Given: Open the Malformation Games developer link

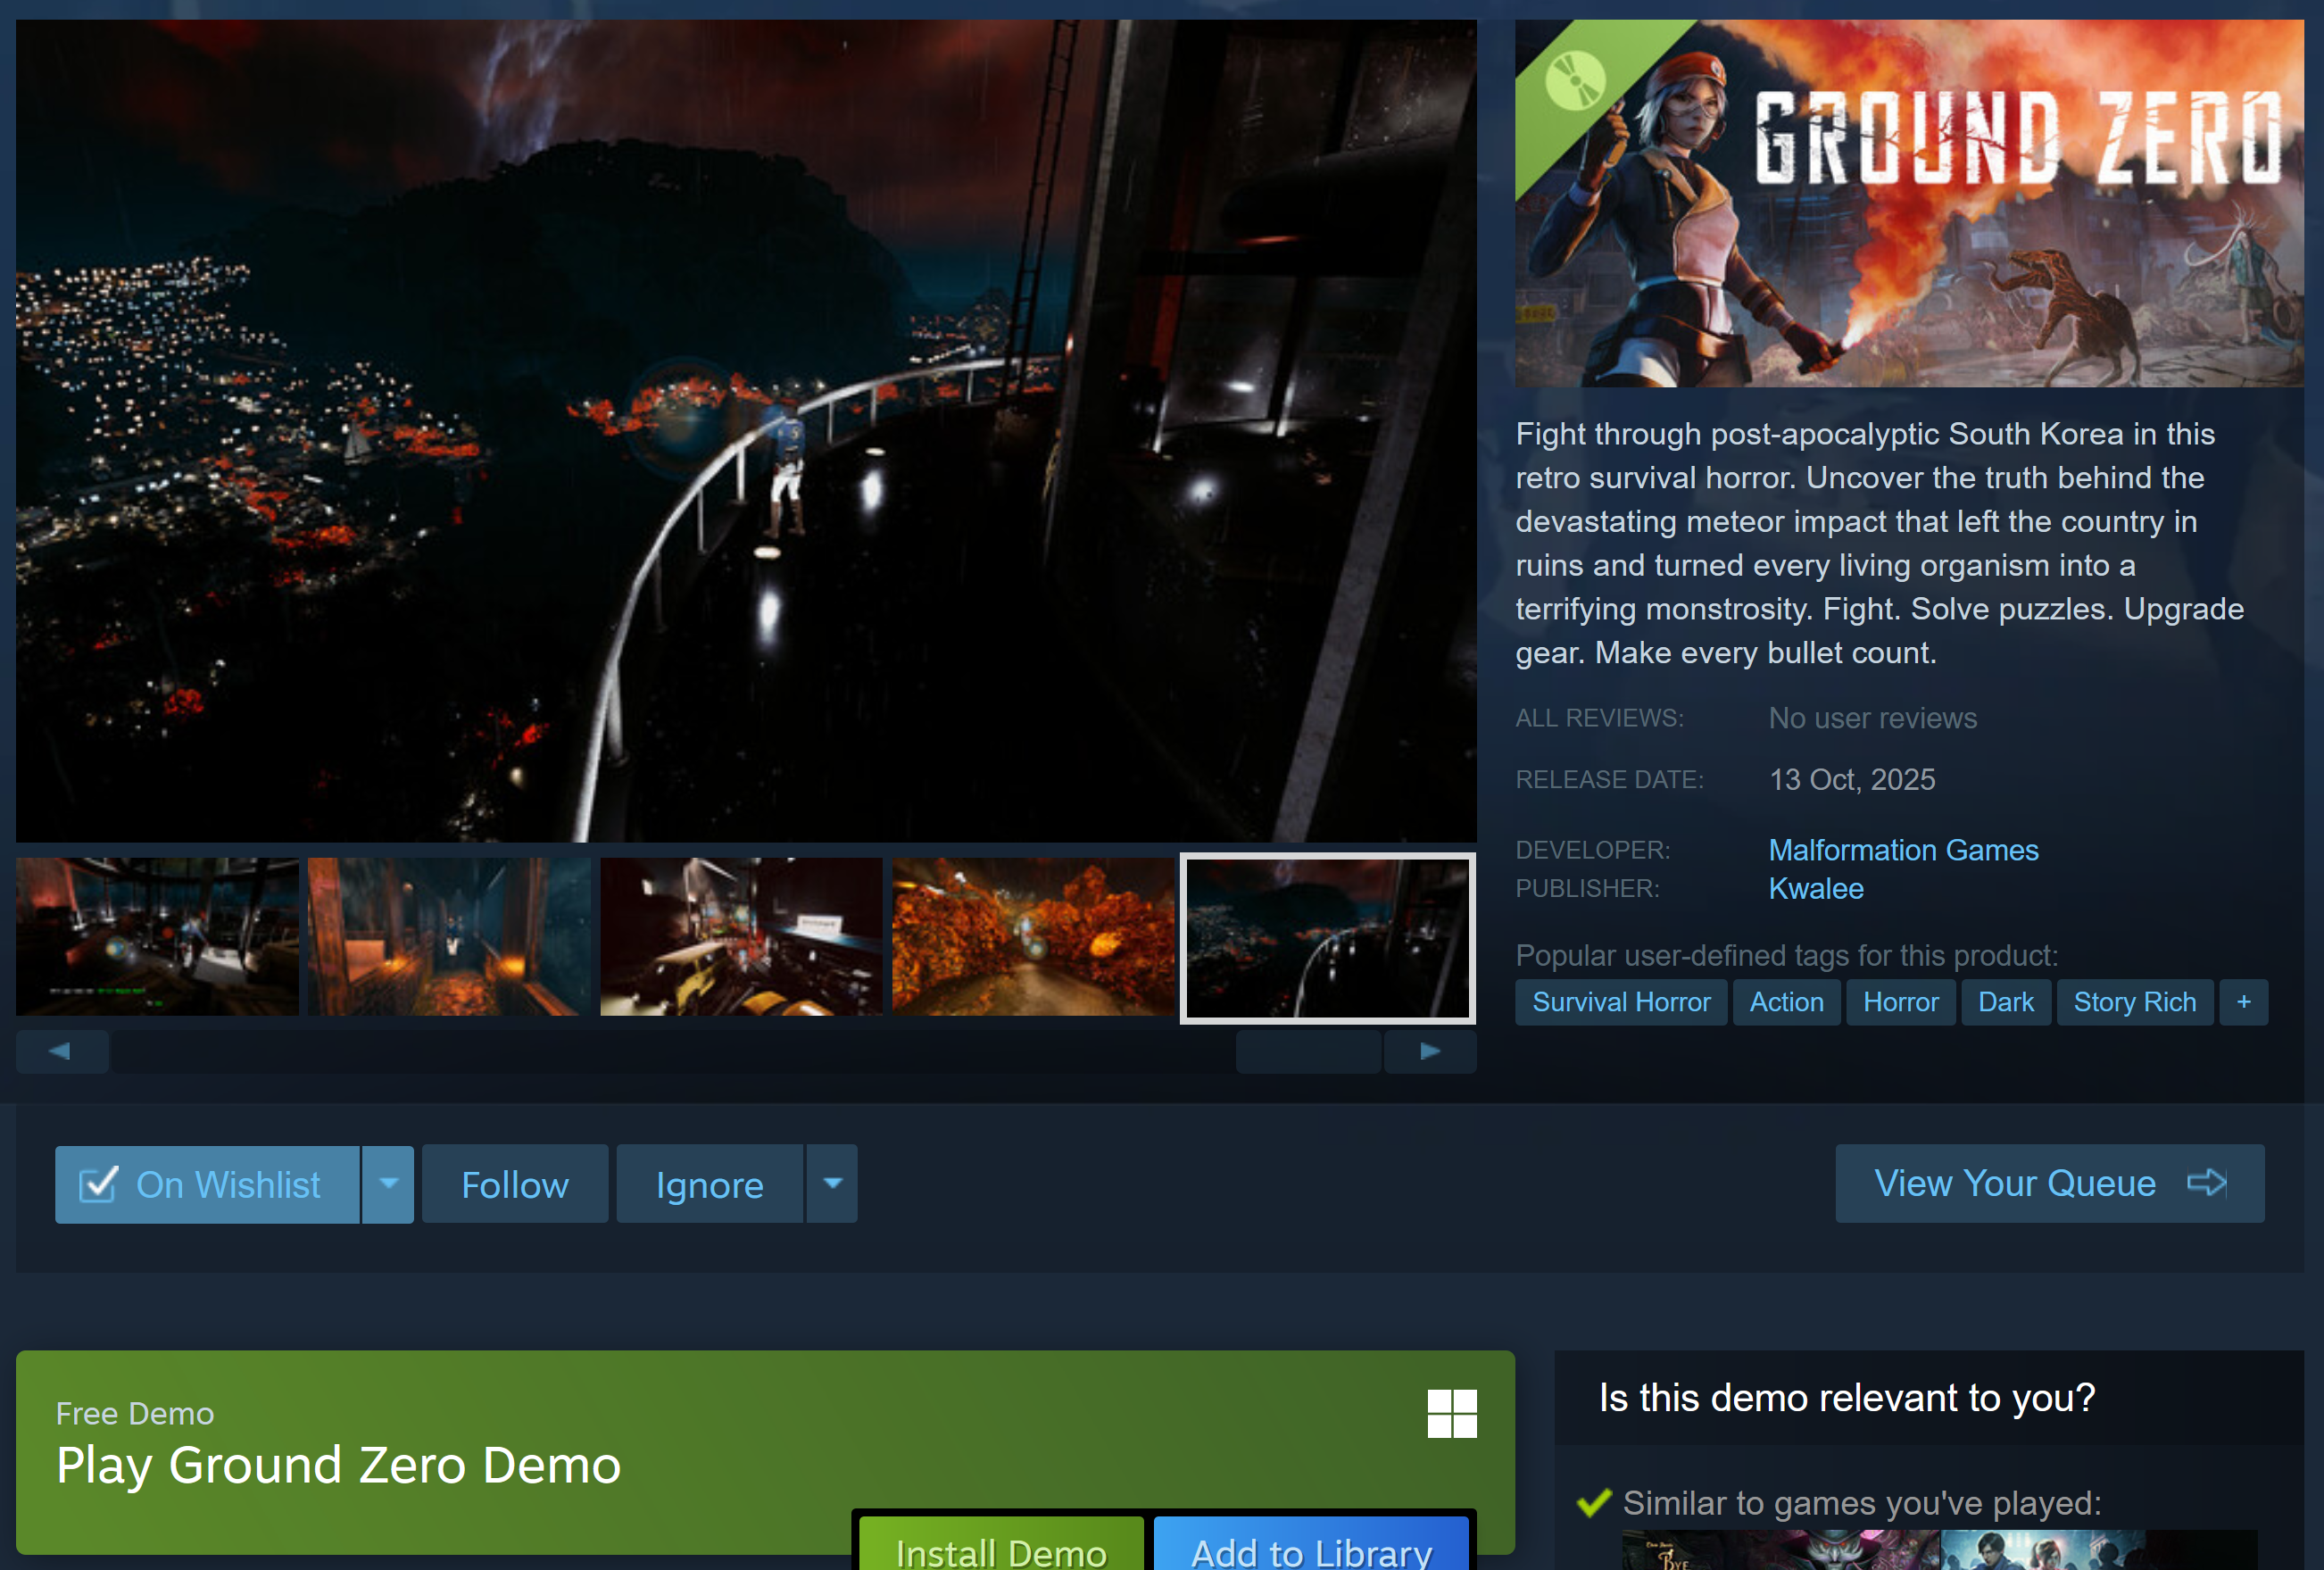Looking at the screenshot, I should tap(1902, 850).
